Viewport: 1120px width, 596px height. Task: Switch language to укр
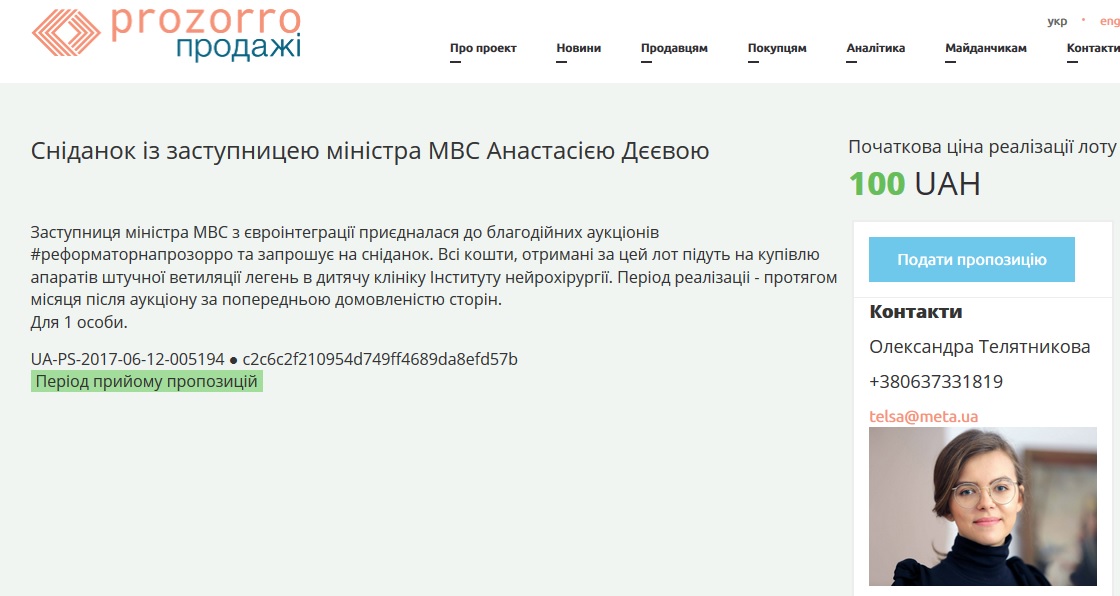tap(1057, 21)
